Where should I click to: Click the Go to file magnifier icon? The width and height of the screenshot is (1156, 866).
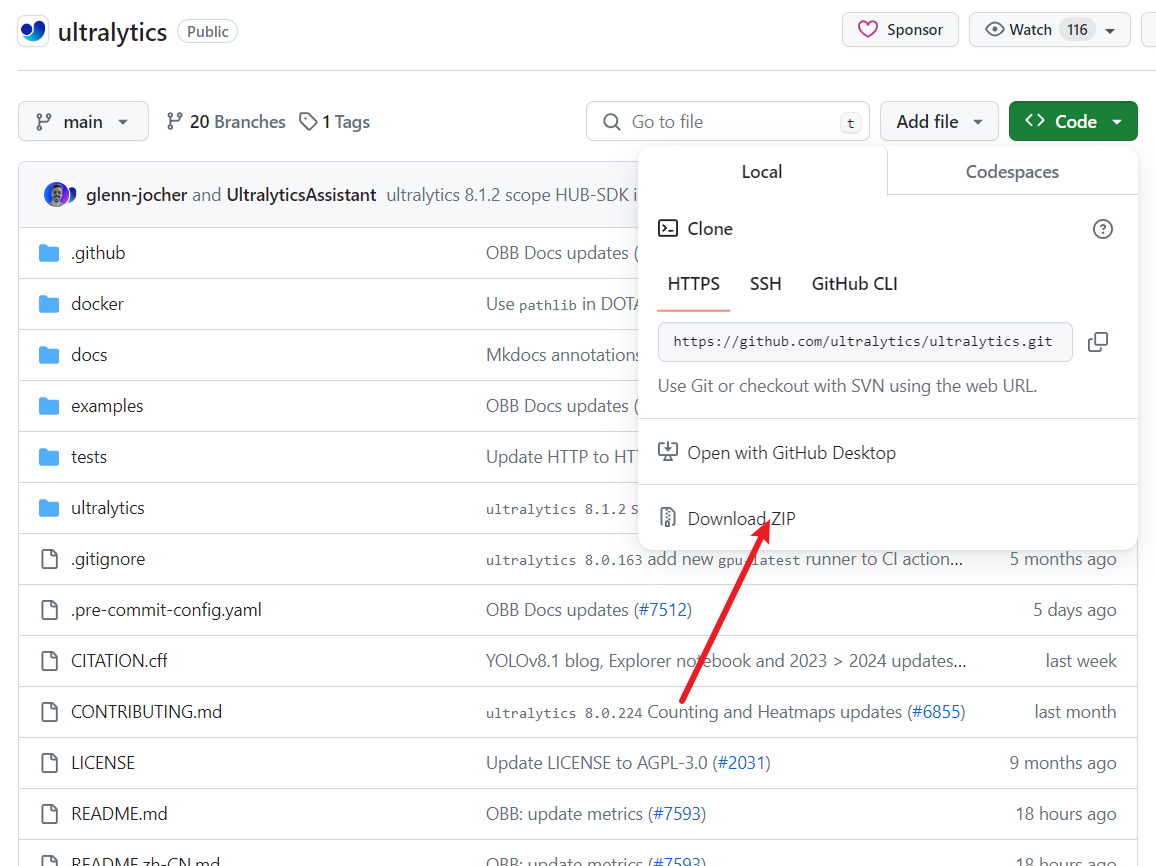point(612,122)
